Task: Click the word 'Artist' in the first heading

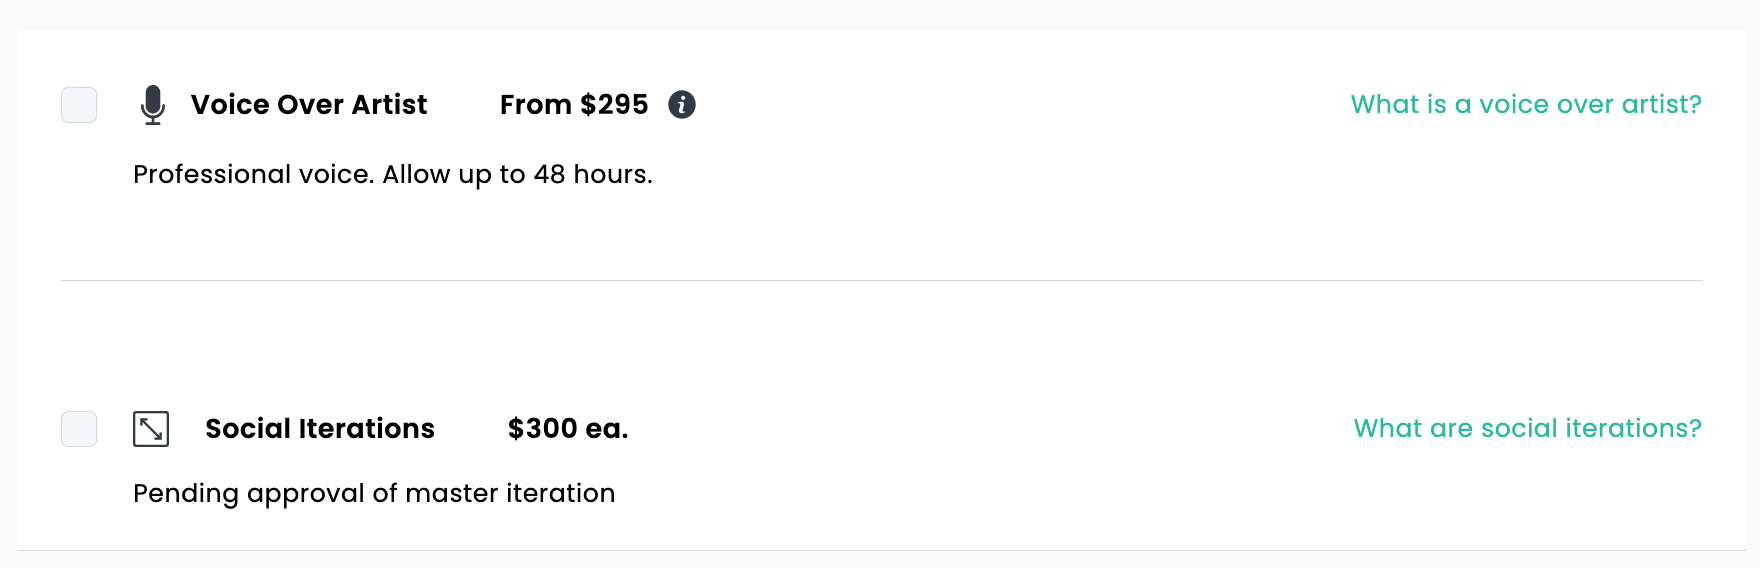Action: [389, 104]
